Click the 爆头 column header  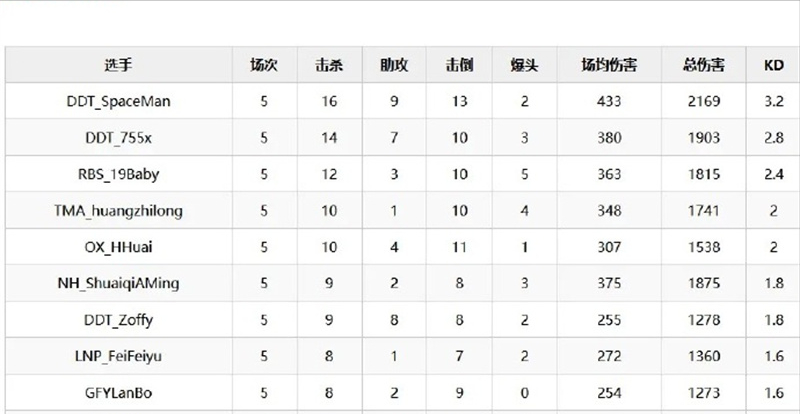[524, 65]
